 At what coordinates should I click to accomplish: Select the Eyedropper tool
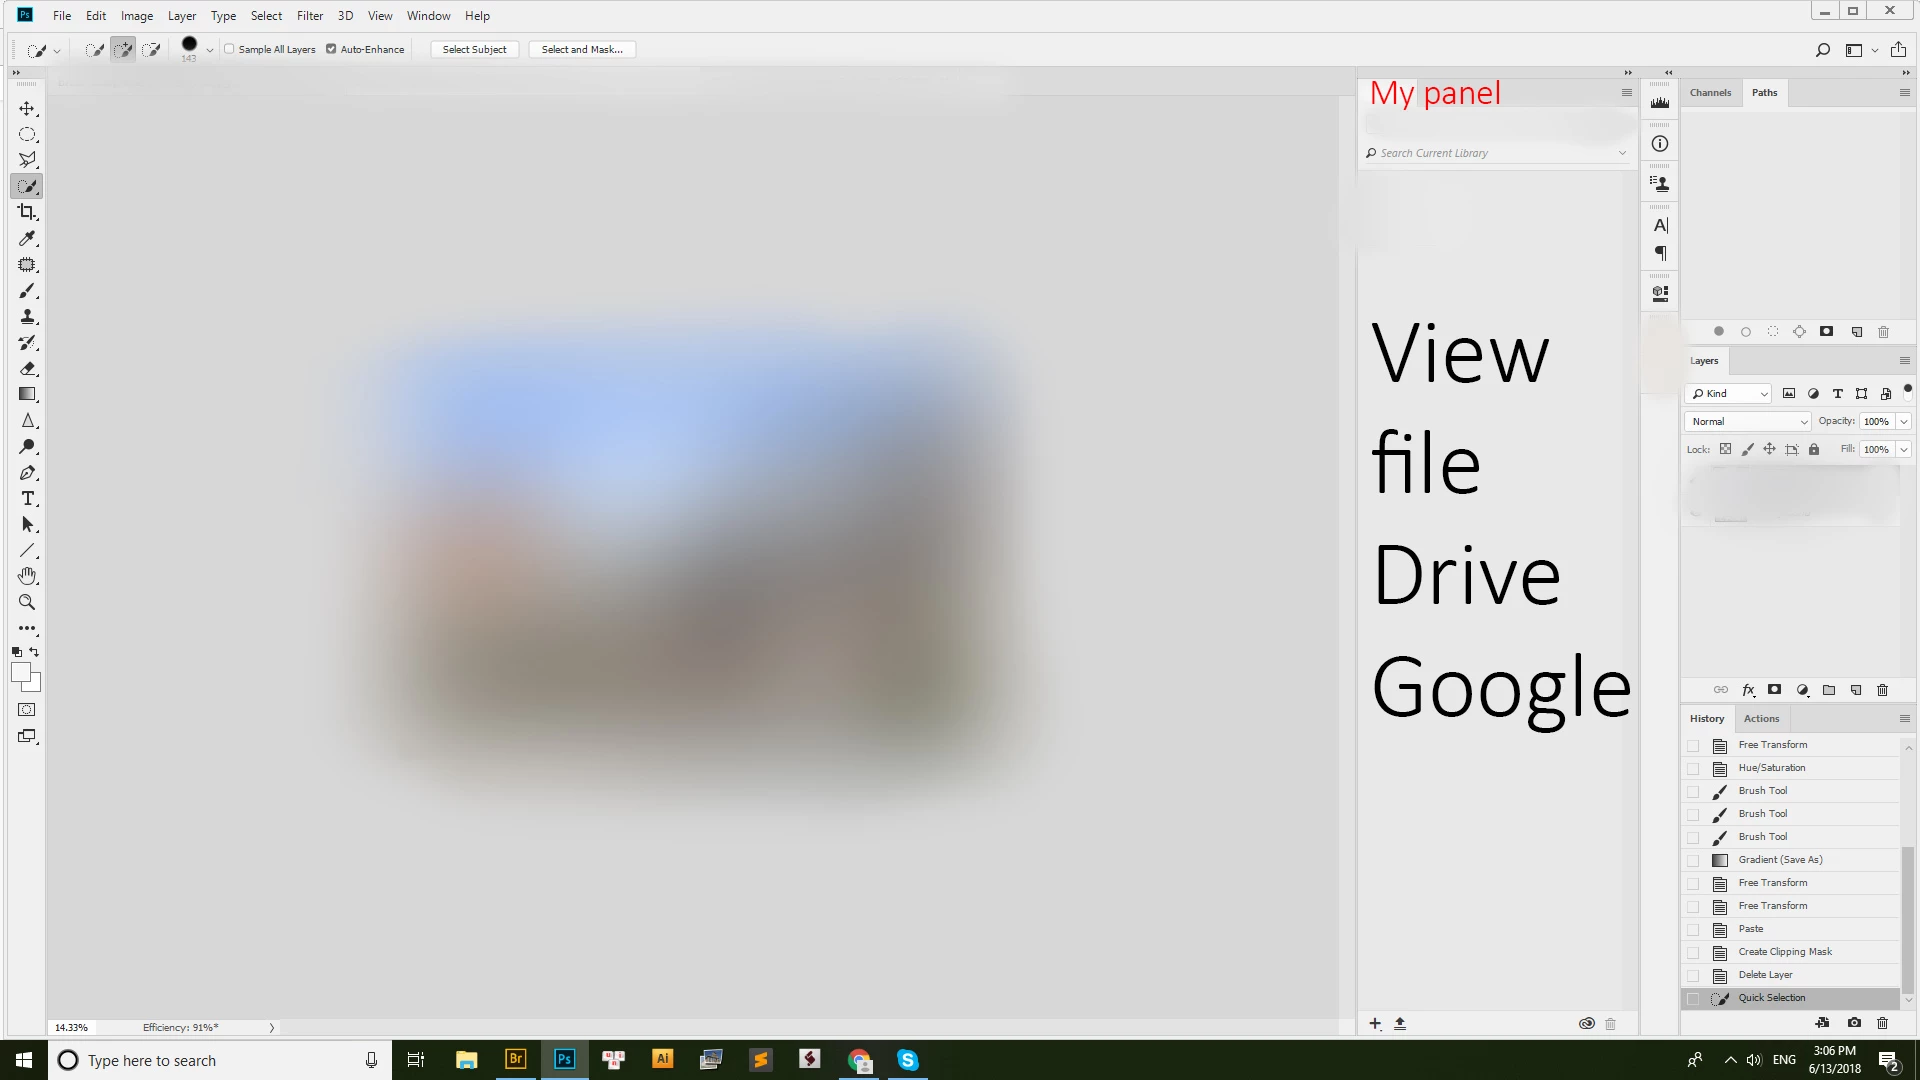pyautogui.click(x=27, y=238)
